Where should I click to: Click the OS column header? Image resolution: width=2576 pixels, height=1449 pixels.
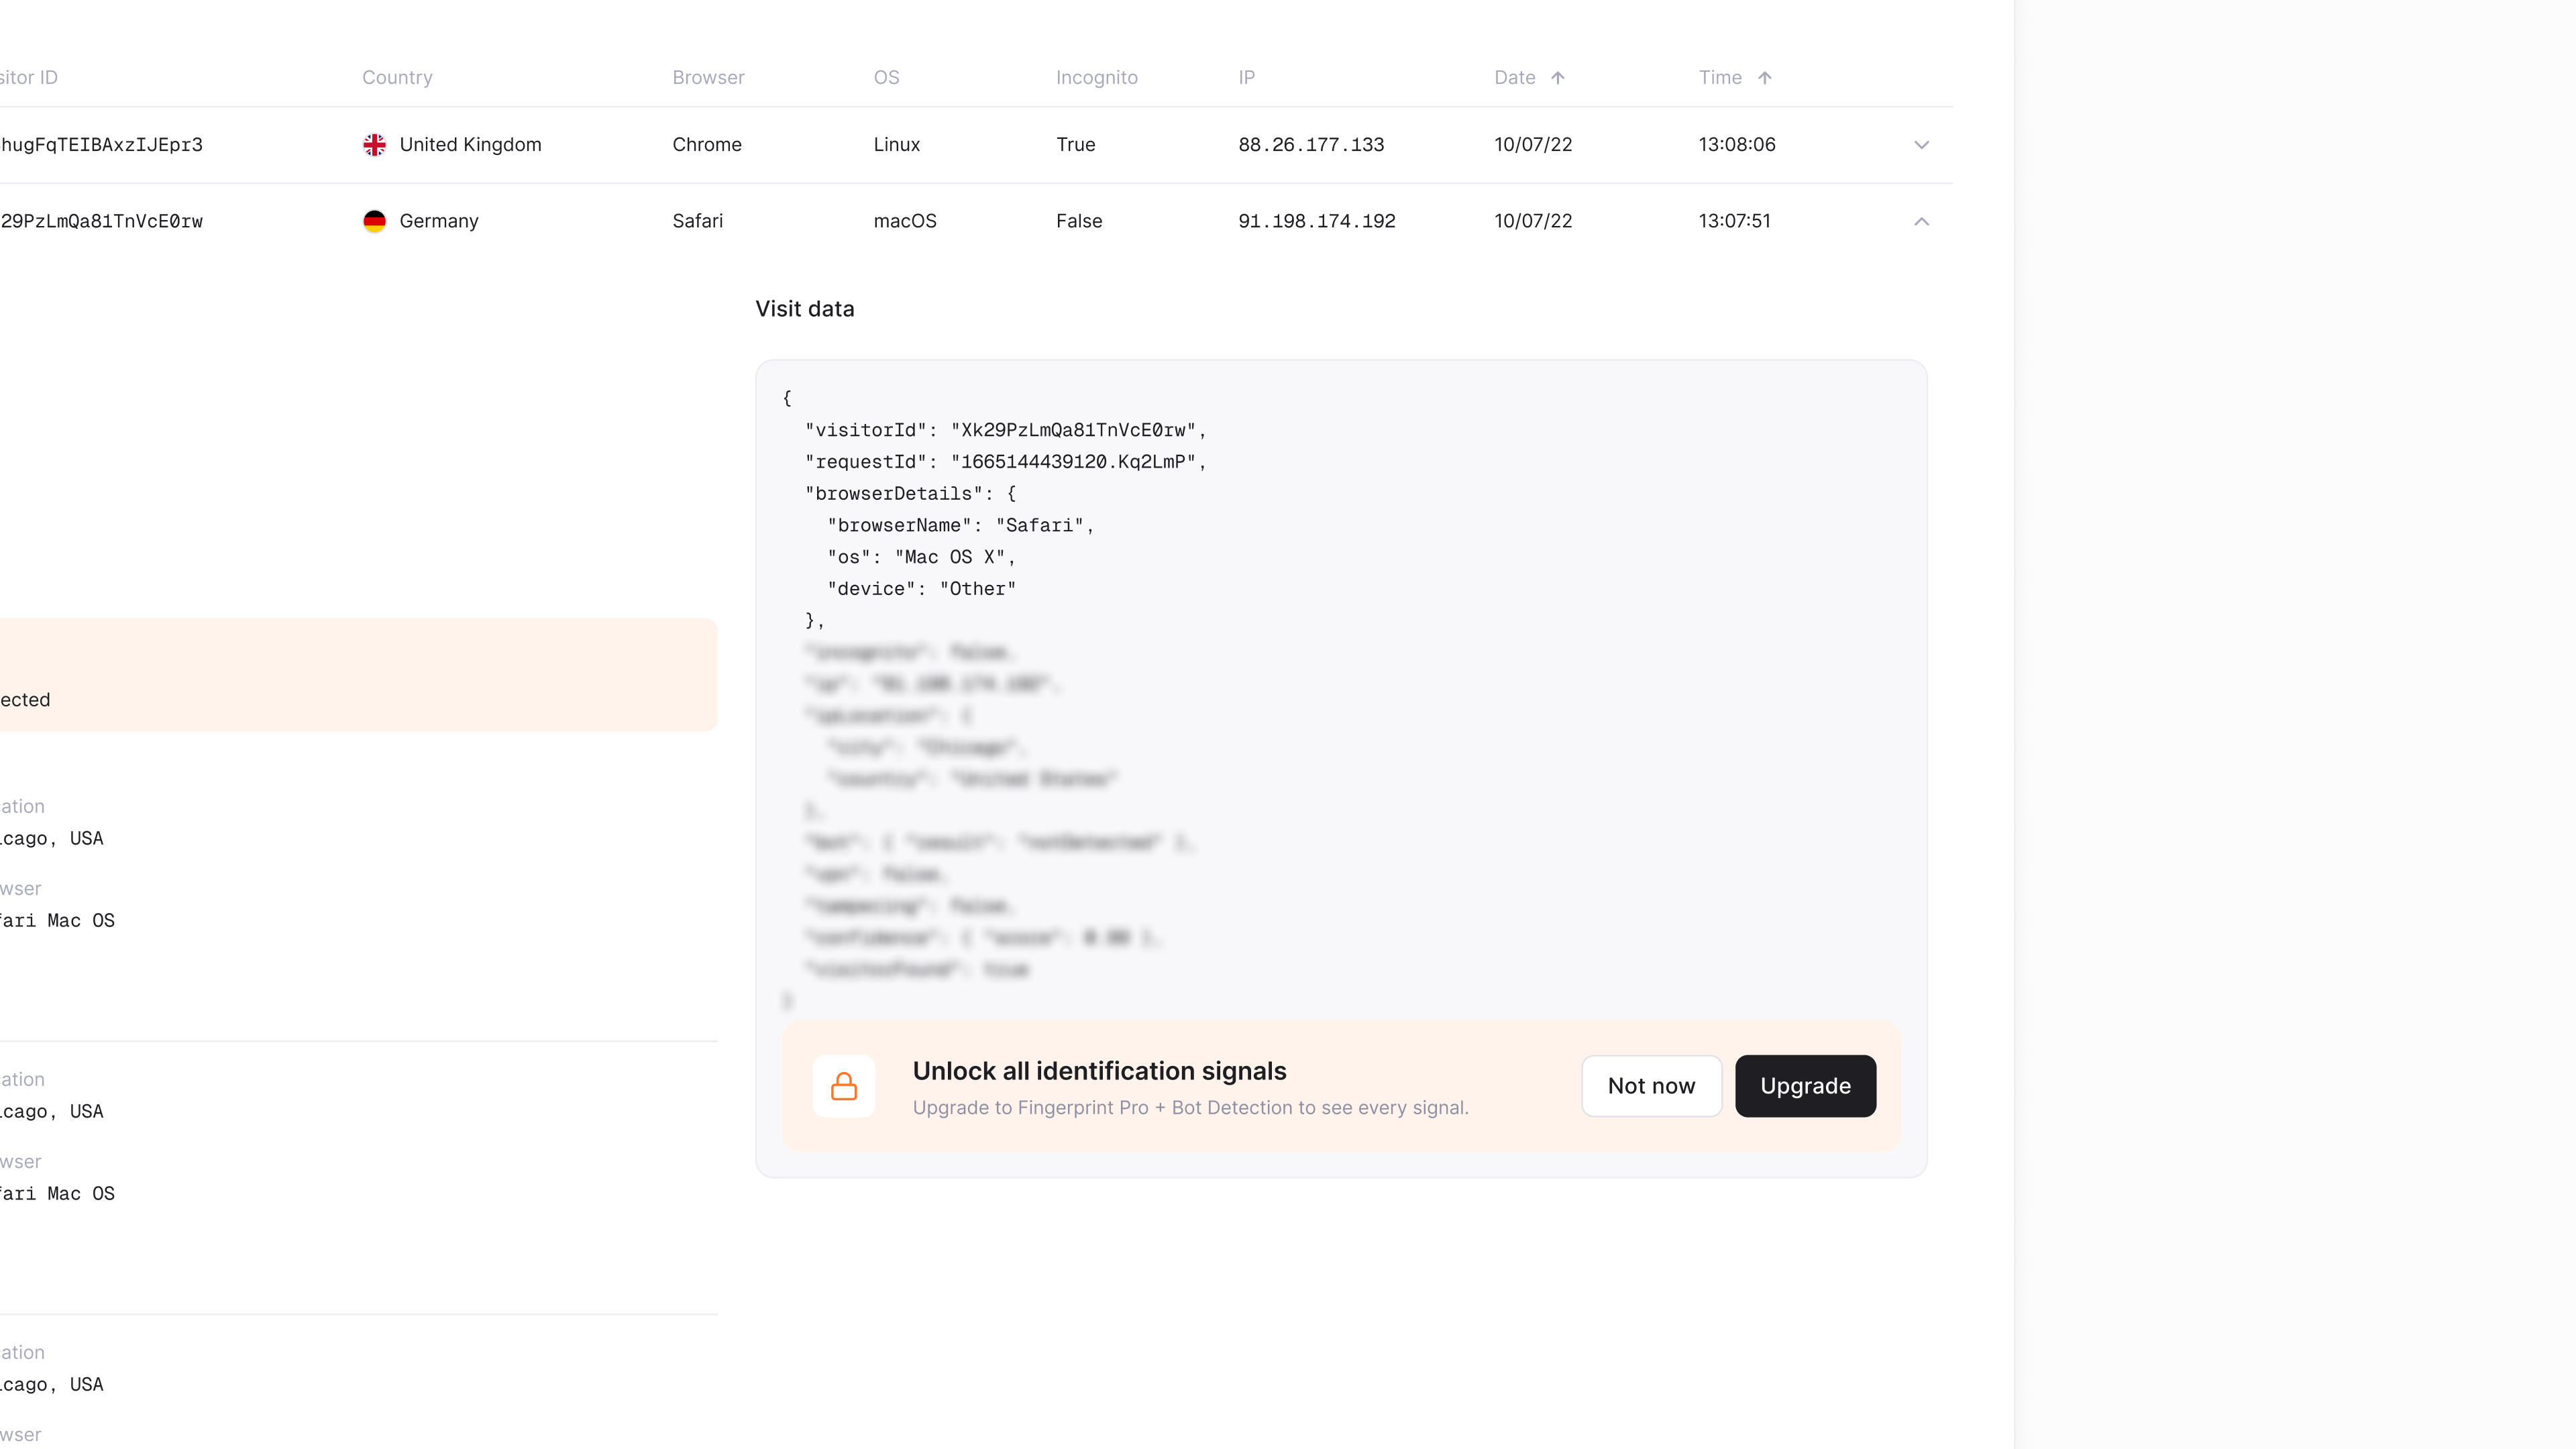886,77
